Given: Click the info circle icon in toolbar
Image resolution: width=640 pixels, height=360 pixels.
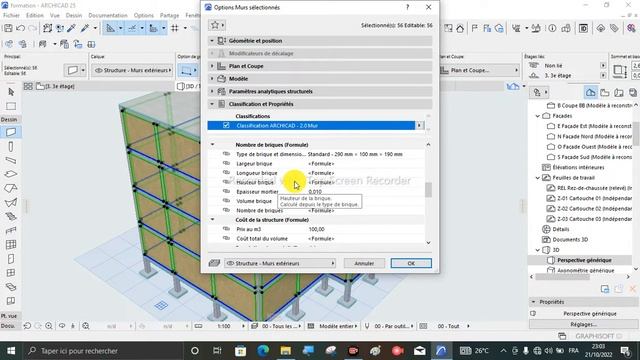Looking at the screenshot, I should point(552,28).
